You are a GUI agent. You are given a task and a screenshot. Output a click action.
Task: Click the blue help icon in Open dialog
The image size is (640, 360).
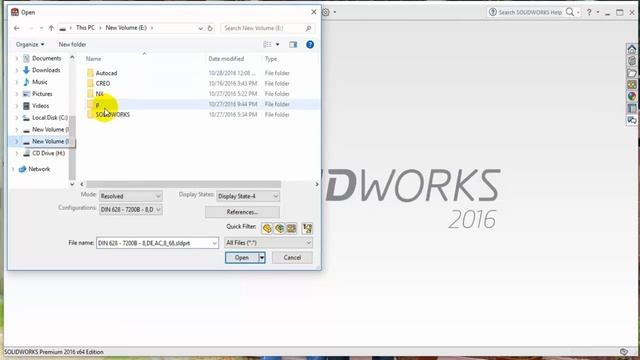(310, 44)
